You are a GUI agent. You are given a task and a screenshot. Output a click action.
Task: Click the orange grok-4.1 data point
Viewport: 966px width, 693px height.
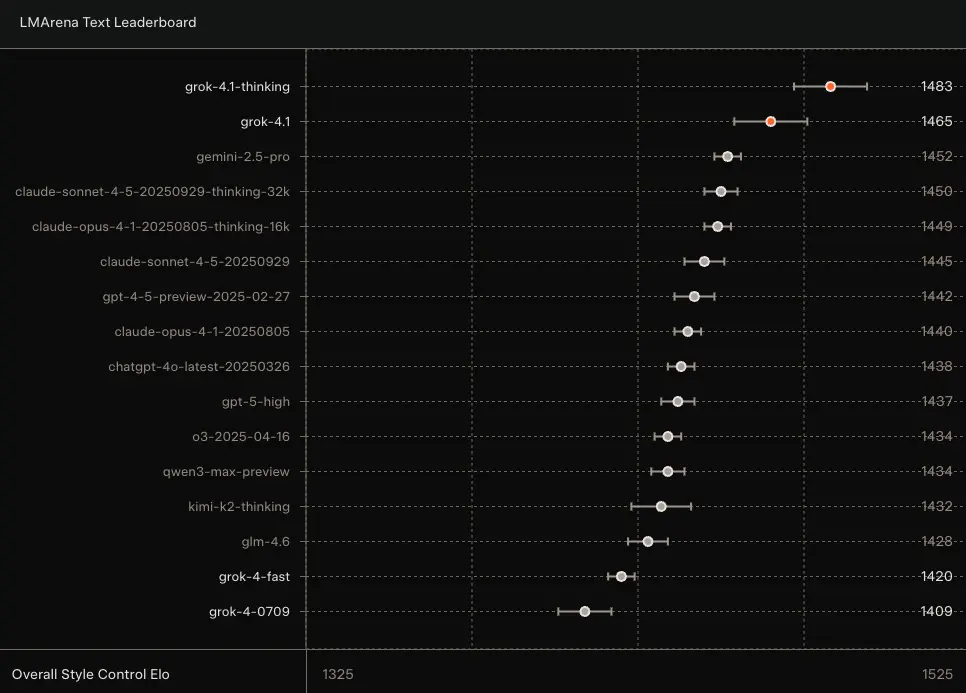pos(771,122)
